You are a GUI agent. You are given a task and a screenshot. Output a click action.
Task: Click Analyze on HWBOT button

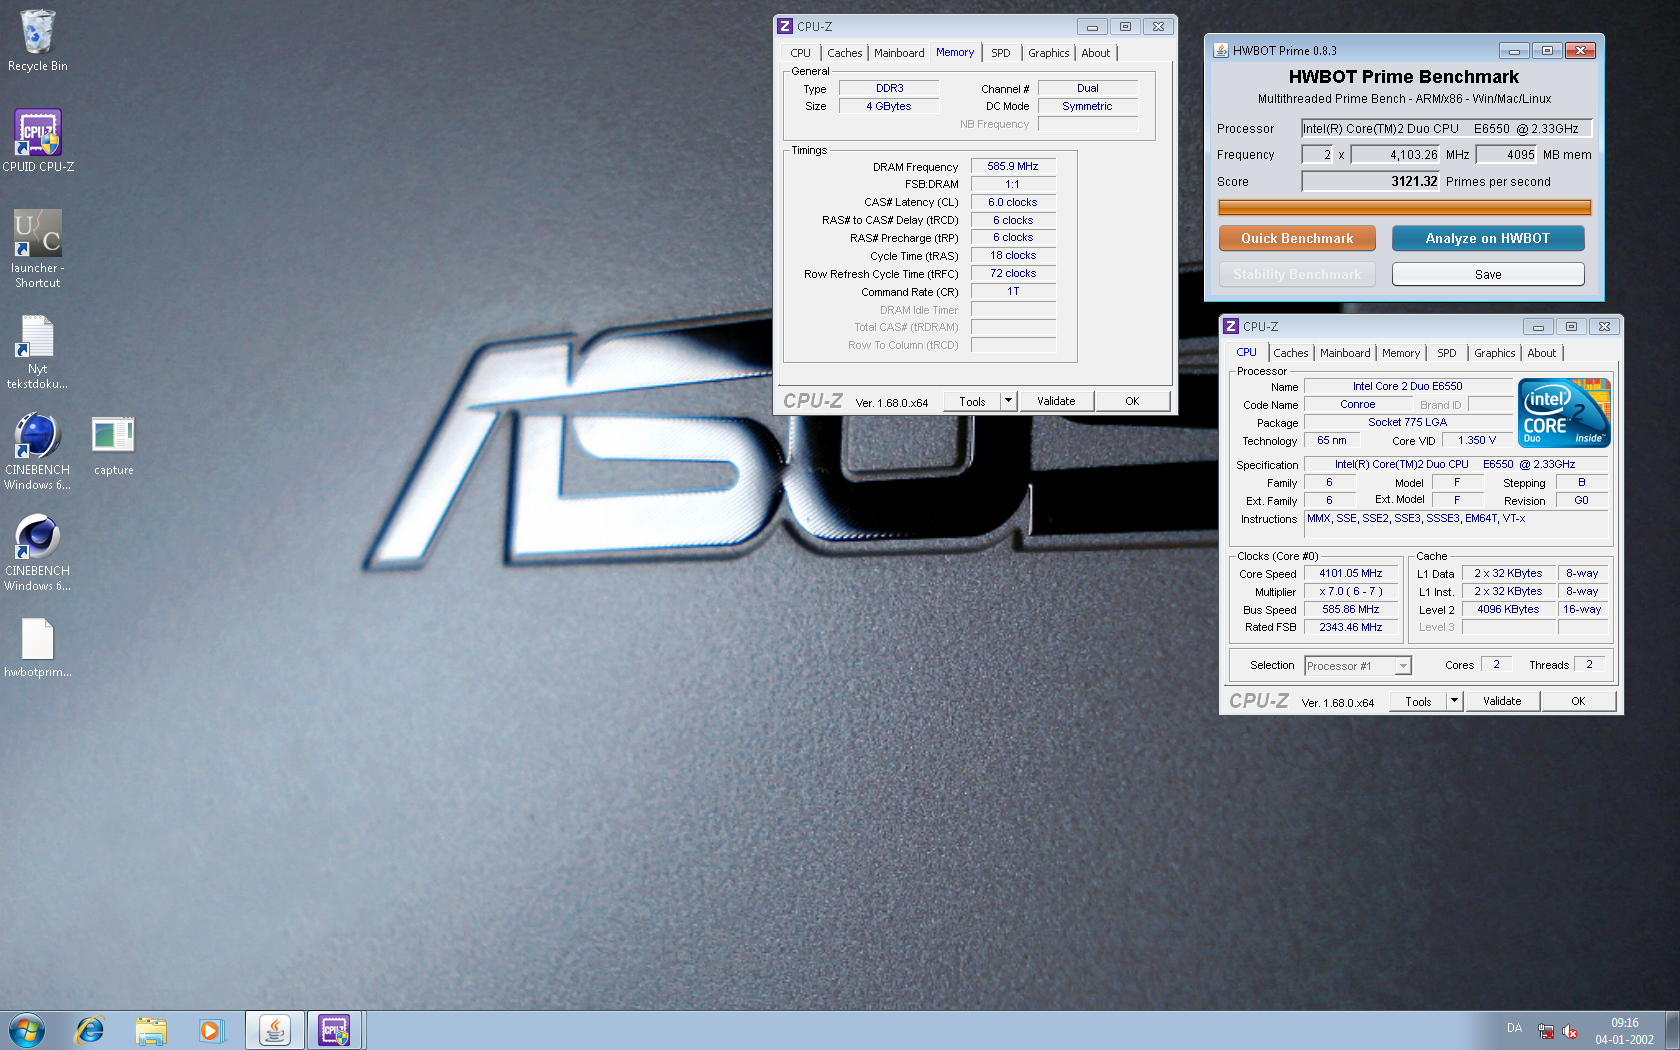point(1488,238)
